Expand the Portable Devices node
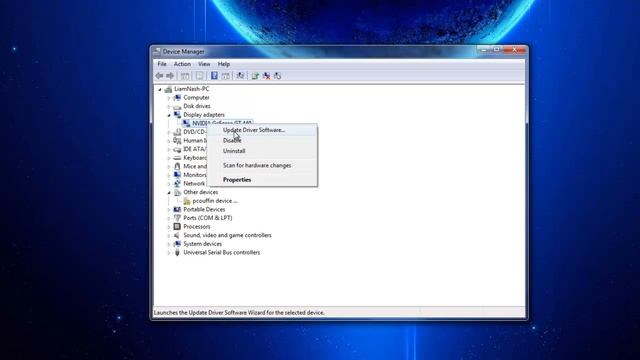Viewport: 640px width, 360px height. (169, 210)
